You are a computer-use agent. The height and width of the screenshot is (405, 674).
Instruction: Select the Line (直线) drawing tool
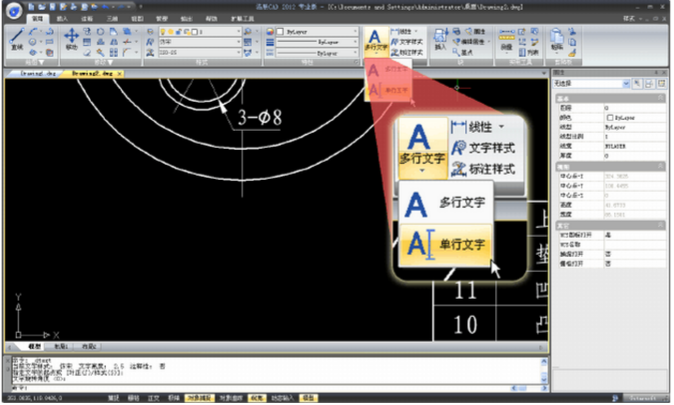[x=16, y=40]
